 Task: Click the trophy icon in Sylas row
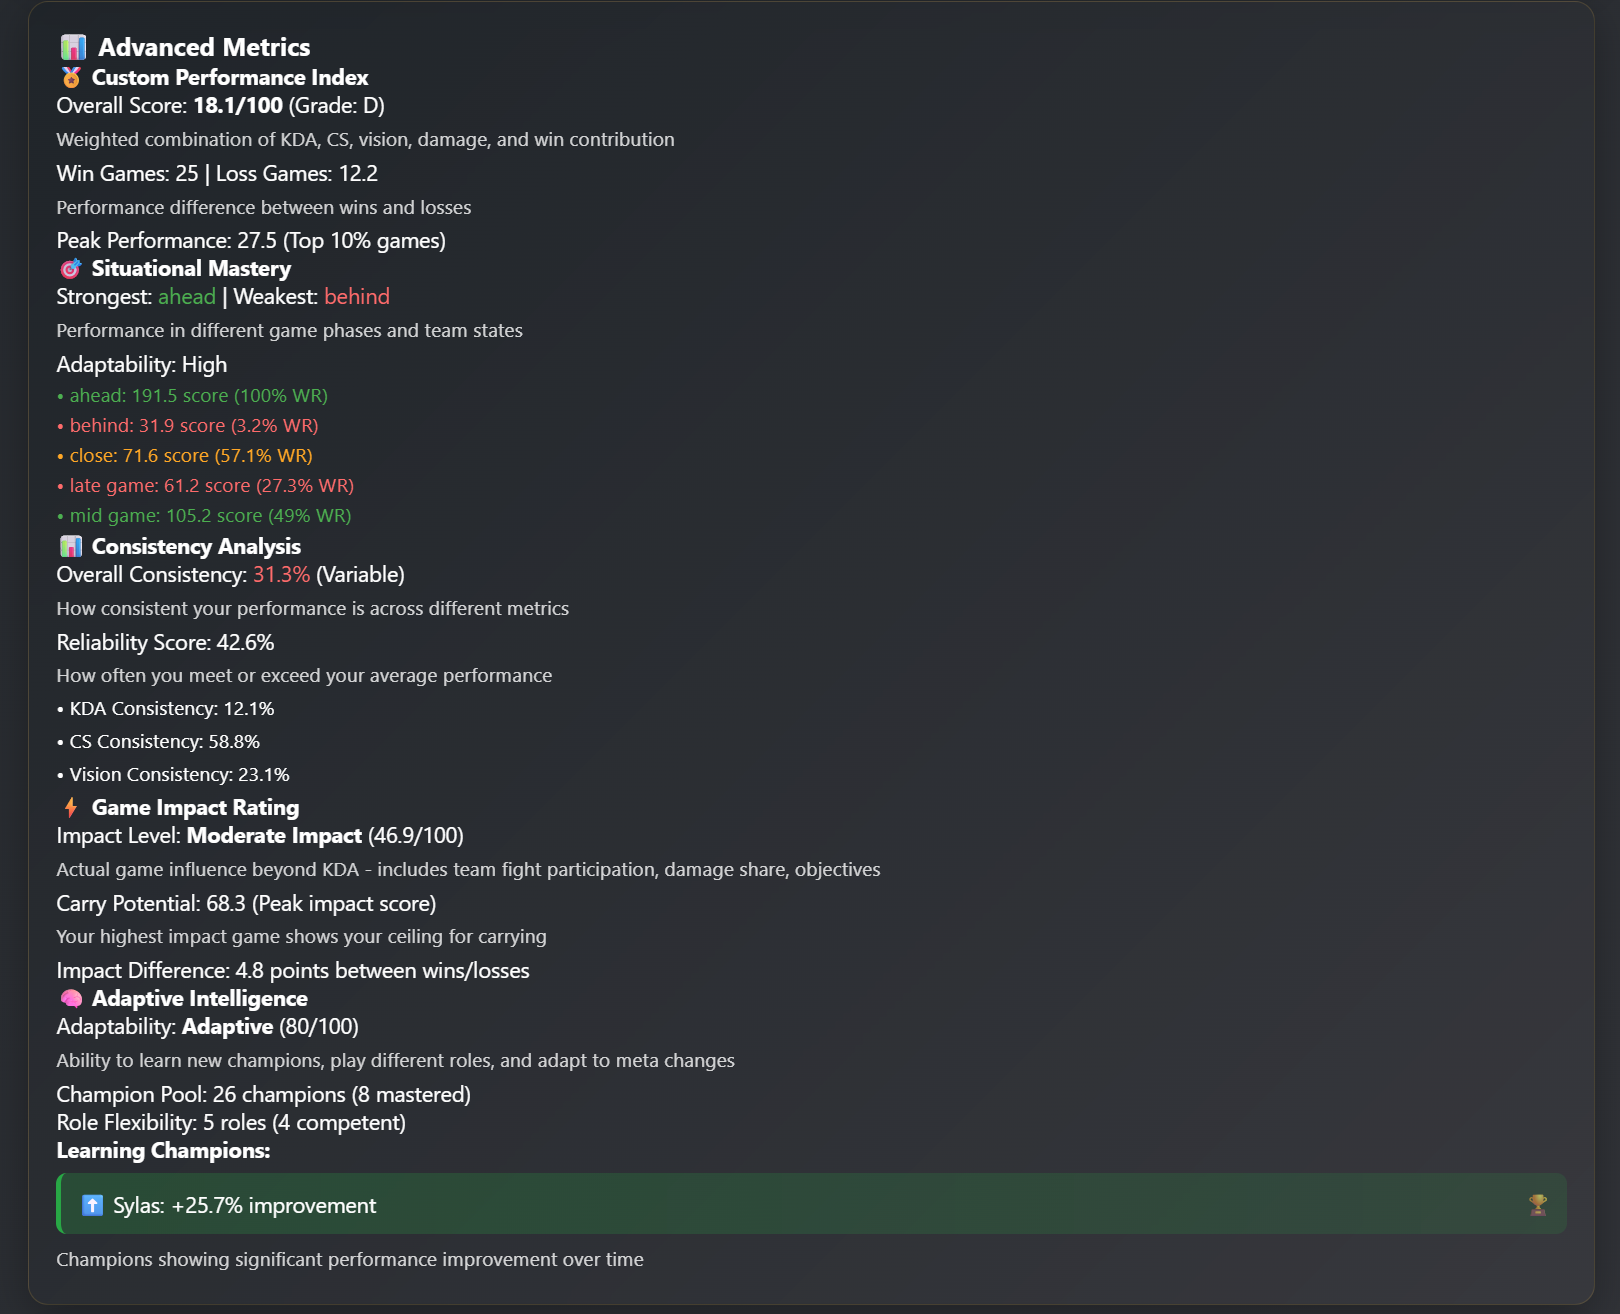[1538, 1205]
